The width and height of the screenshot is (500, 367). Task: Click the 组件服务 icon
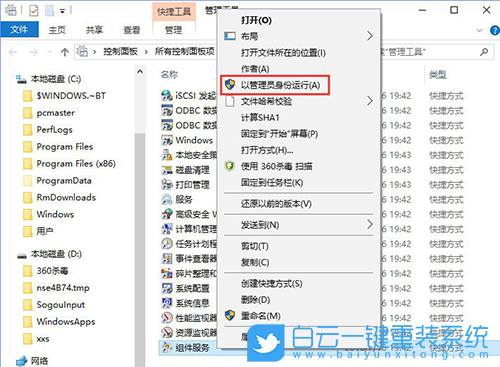(167, 348)
